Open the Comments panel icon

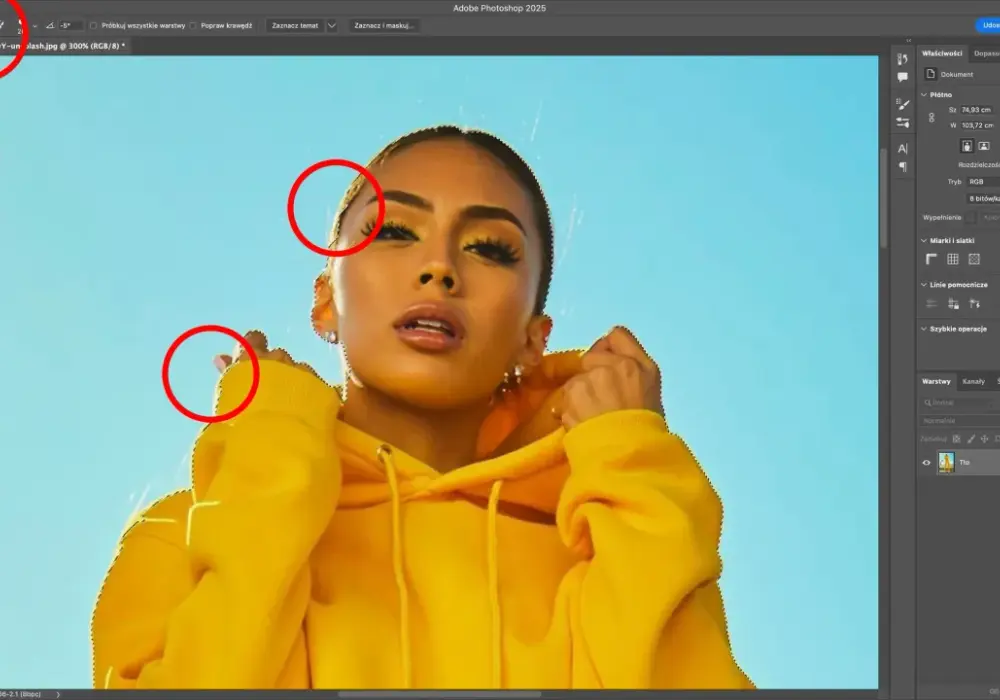pyautogui.click(x=902, y=77)
